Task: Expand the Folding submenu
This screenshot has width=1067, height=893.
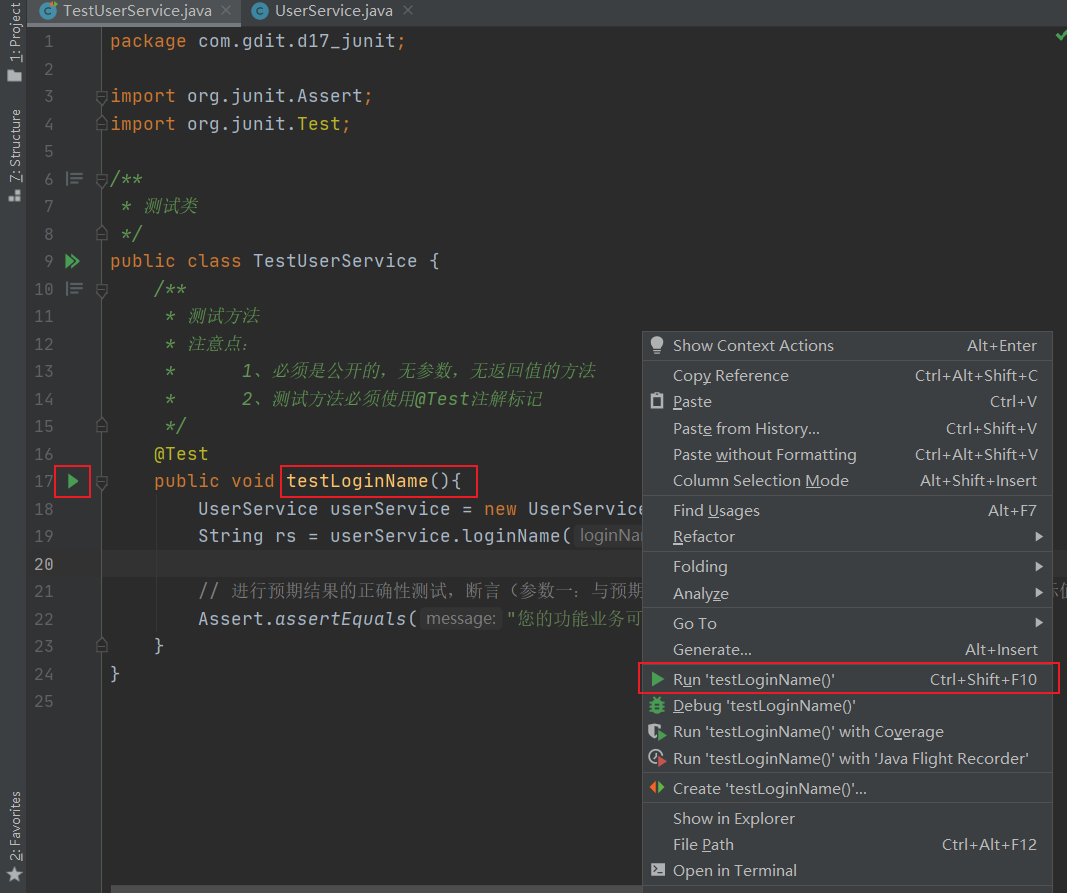Action: click(700, 567)
